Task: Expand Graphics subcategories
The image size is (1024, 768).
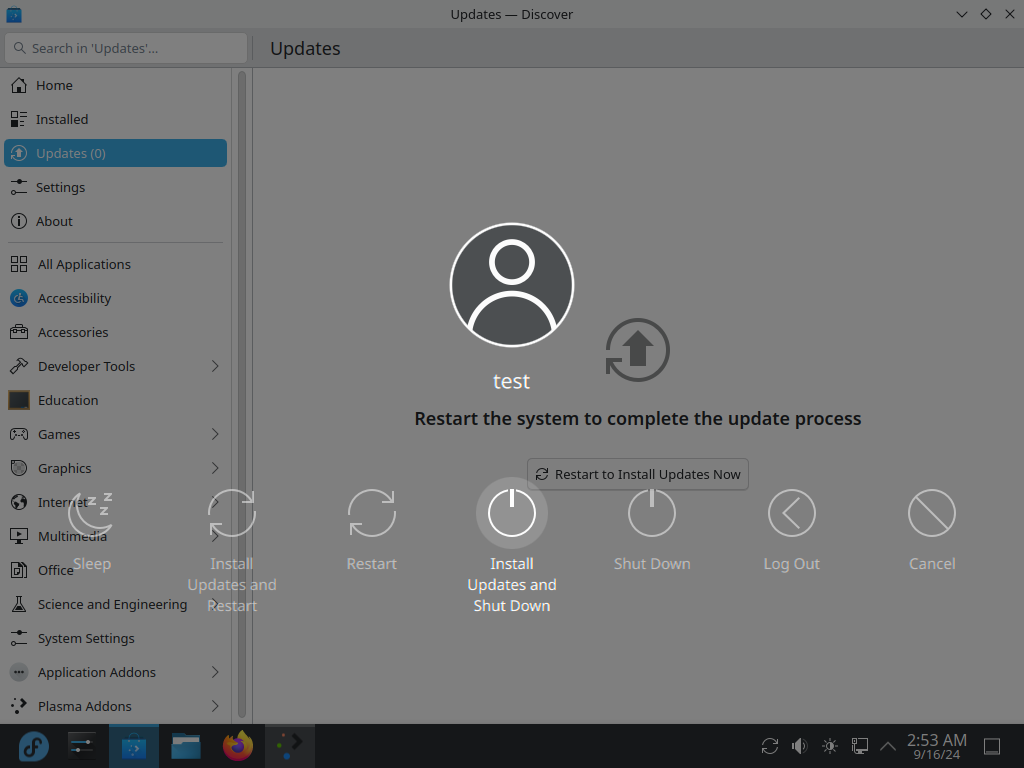Action: click(215, 468)
